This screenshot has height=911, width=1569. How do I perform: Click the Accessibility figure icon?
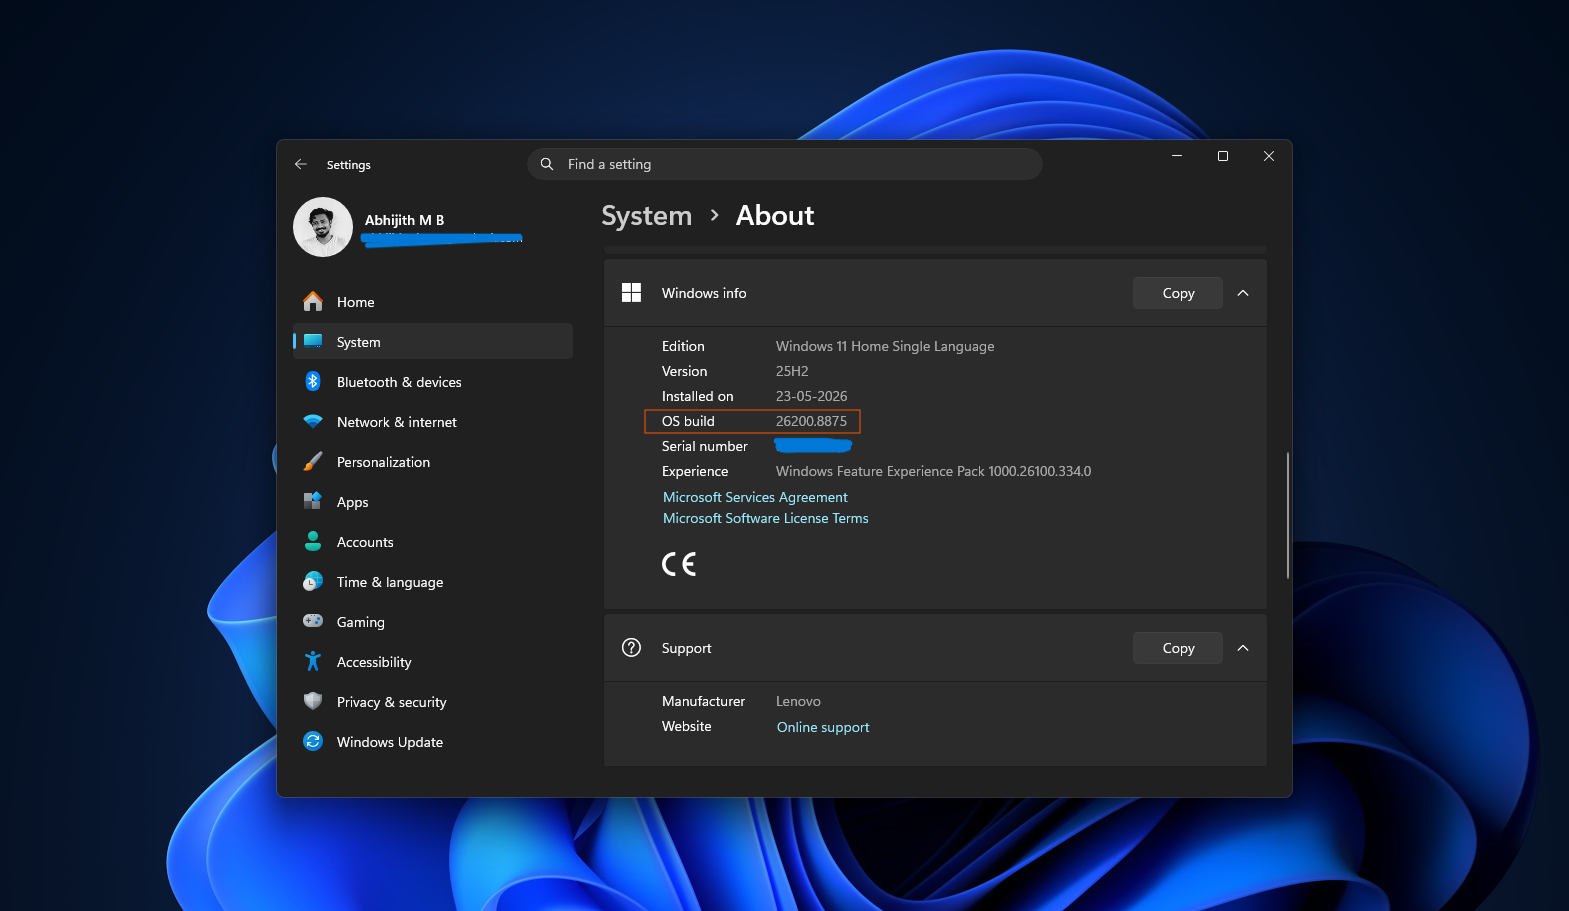[313, 661]
